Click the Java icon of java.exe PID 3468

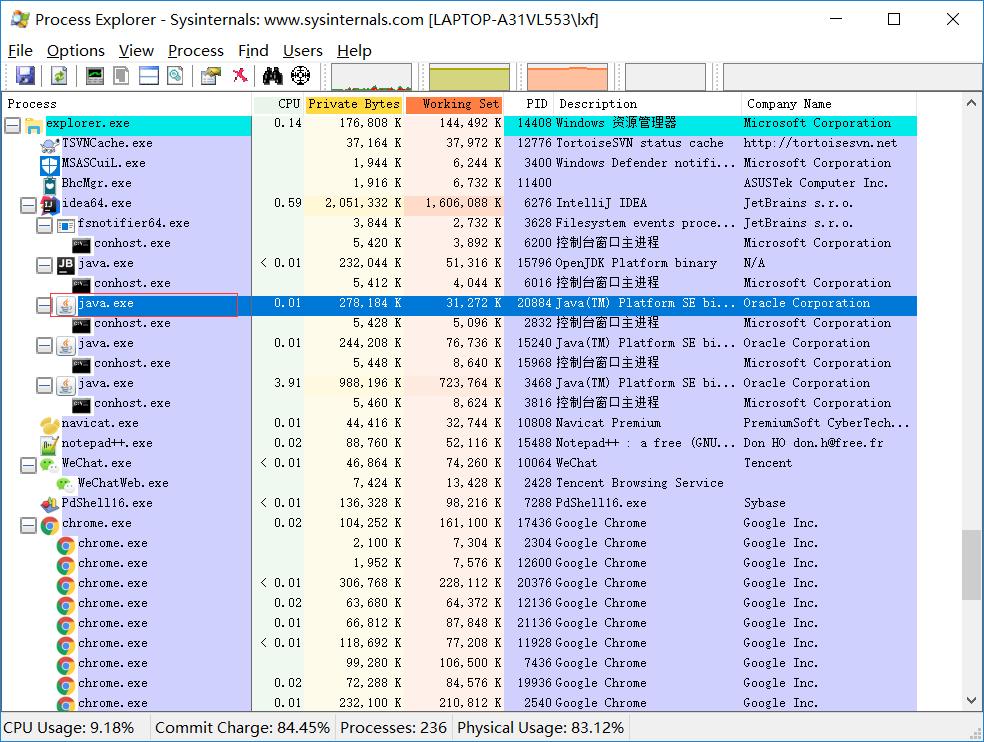(x=66, y=385)
